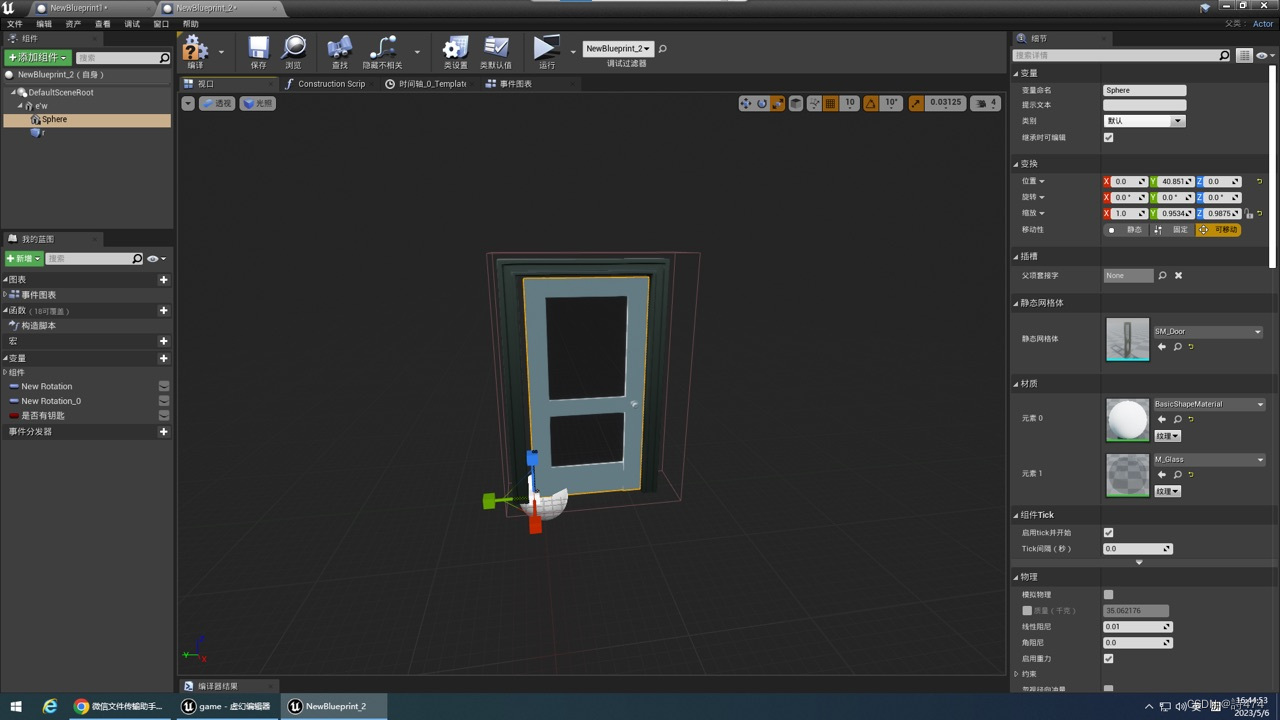Open the 文件 (File) menu
This screenshot has width=1280, height=720.
point(15,24)
